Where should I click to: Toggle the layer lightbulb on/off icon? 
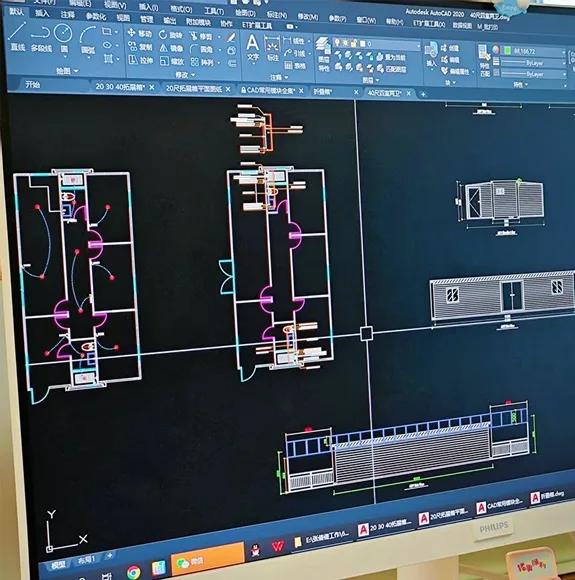pyautogui.click(x=337, y=43)
